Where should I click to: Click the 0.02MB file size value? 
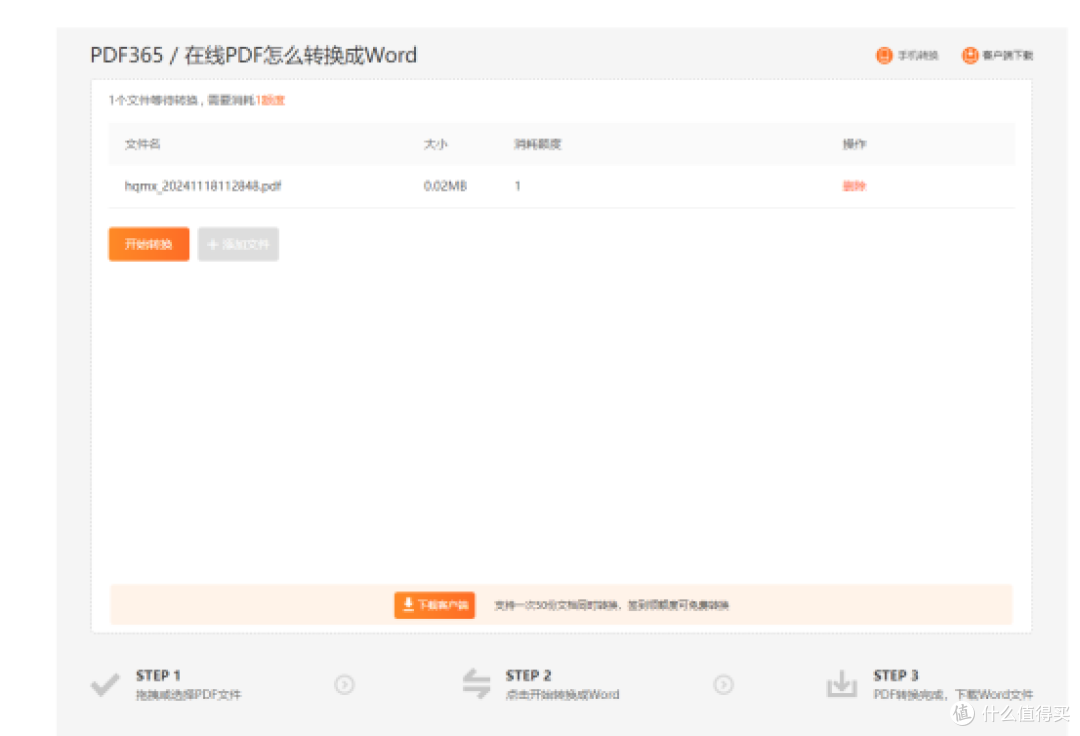445,186
